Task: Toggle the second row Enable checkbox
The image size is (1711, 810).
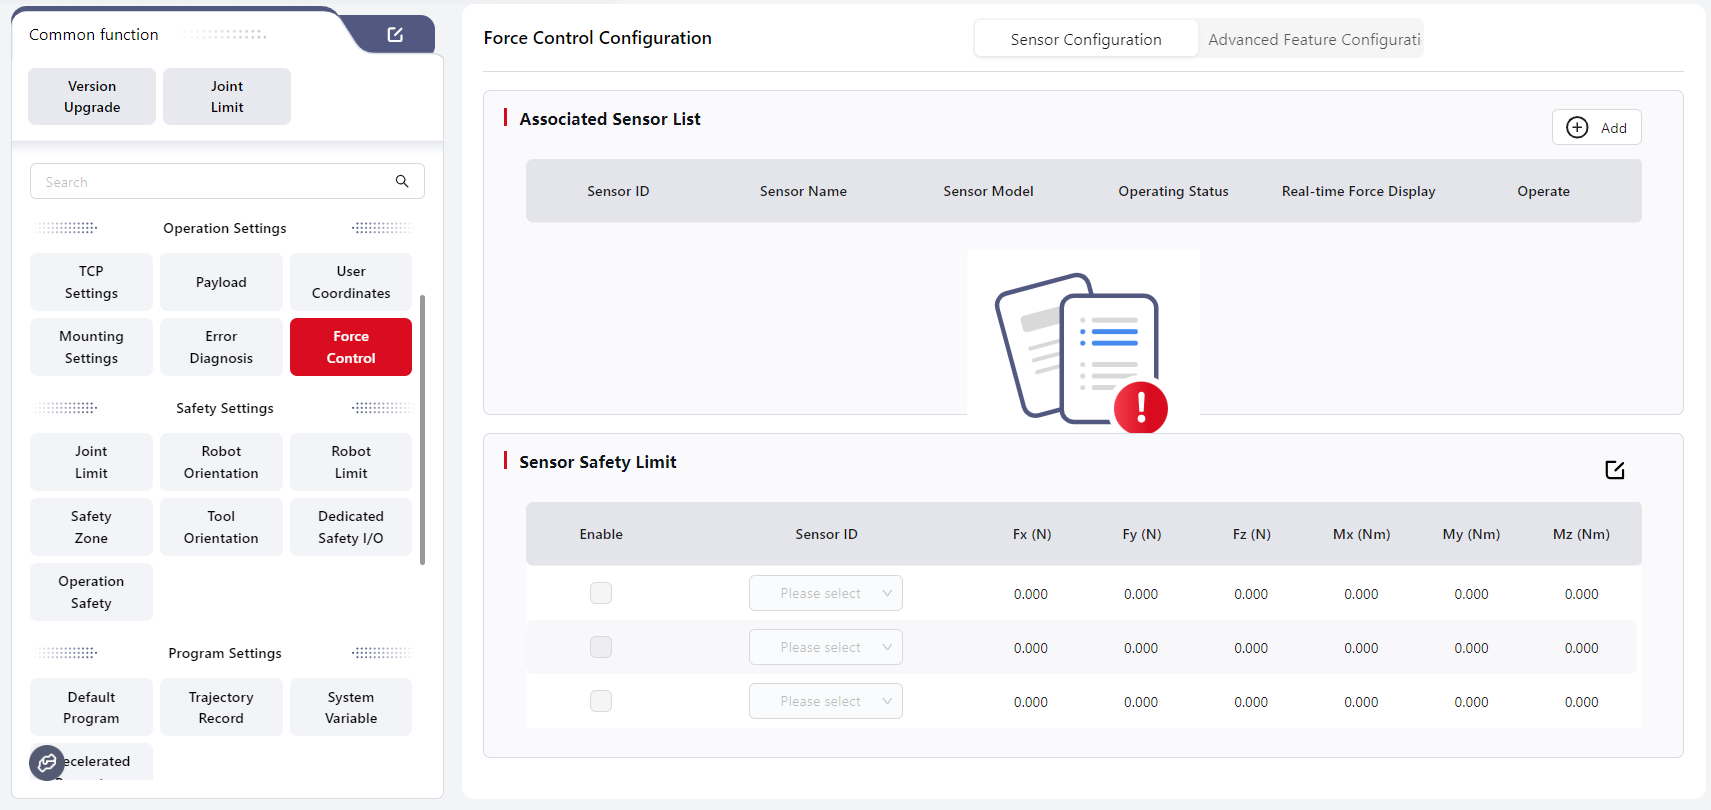Action: pos(601,647)
